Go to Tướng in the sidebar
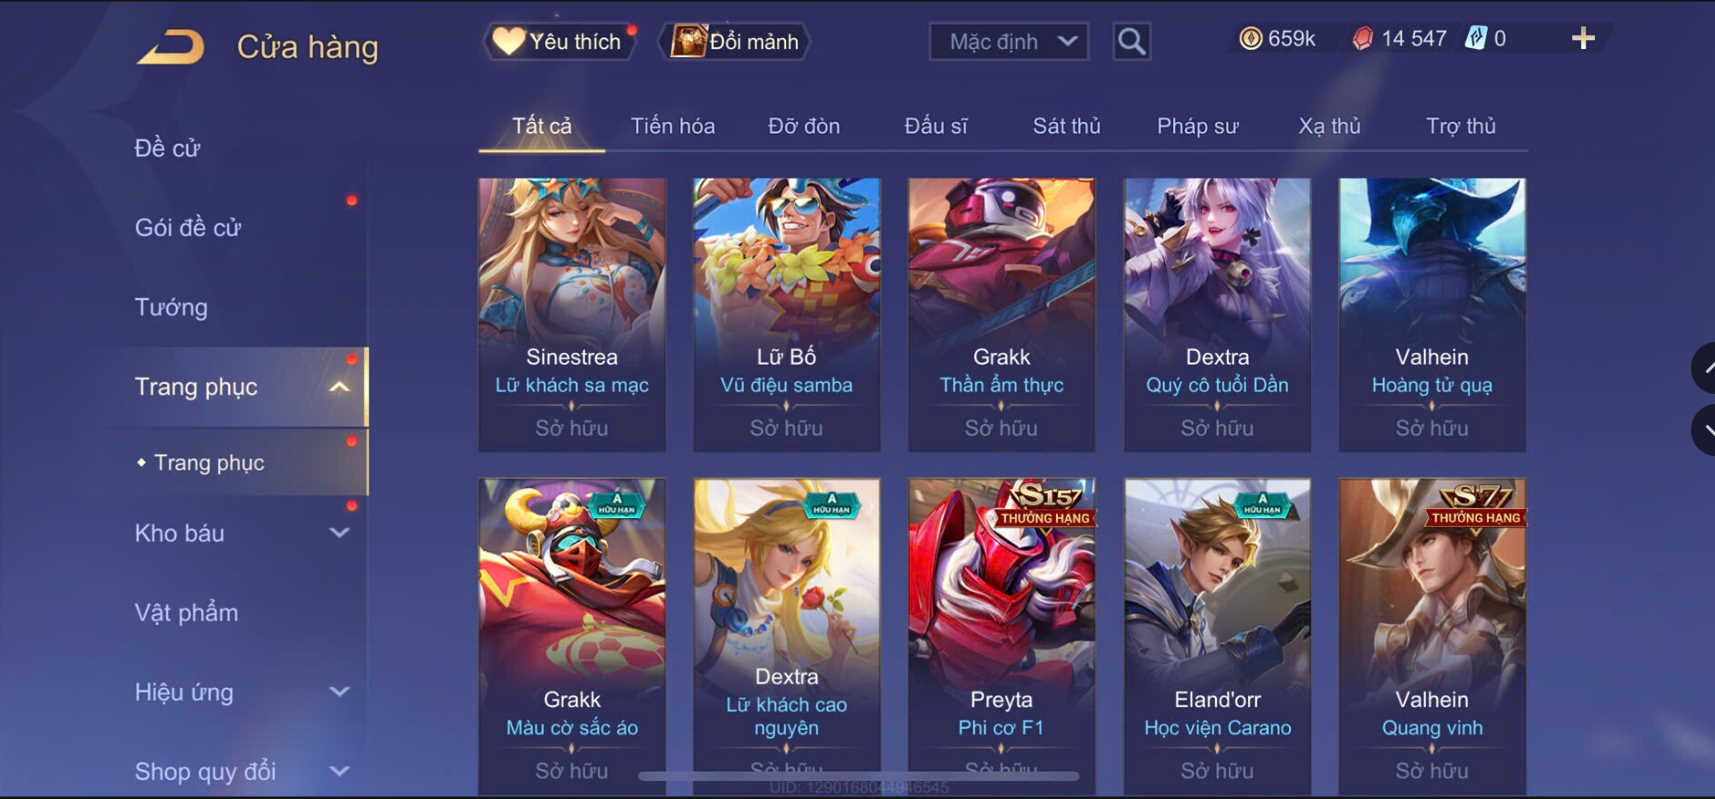 pos(171,307)
